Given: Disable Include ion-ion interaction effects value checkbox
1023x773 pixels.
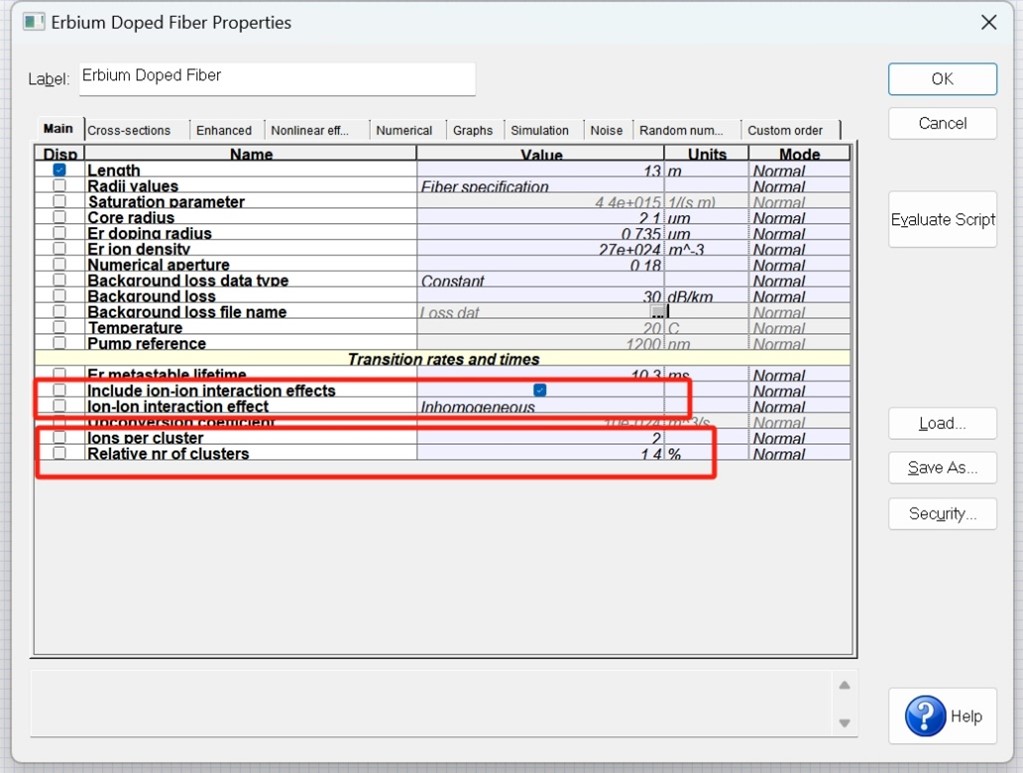Looking at the screenshot, I should point(540,390).
